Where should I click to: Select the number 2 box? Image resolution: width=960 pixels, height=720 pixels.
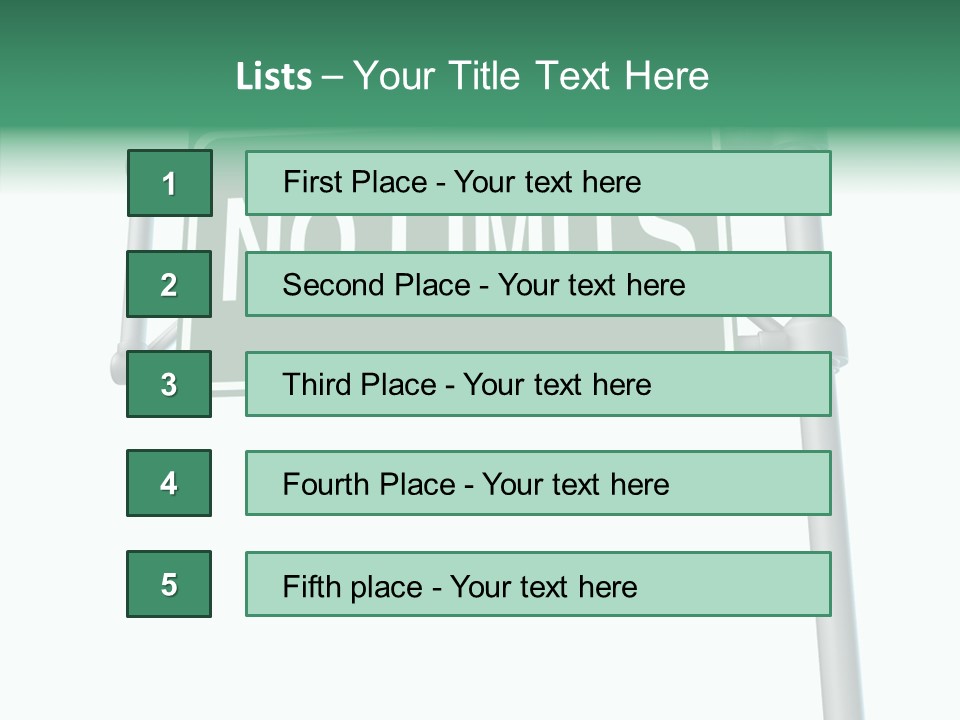169,284
